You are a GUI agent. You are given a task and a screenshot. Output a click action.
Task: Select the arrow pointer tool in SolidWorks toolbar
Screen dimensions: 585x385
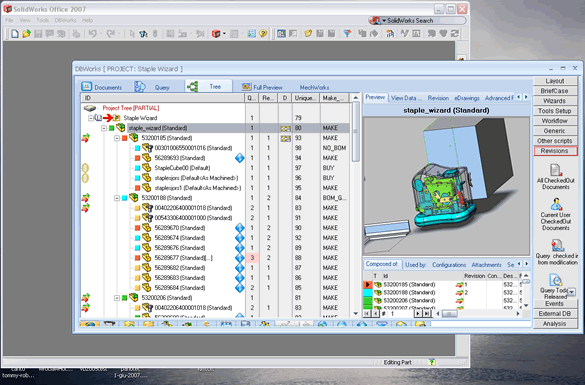tap(132, 34)
